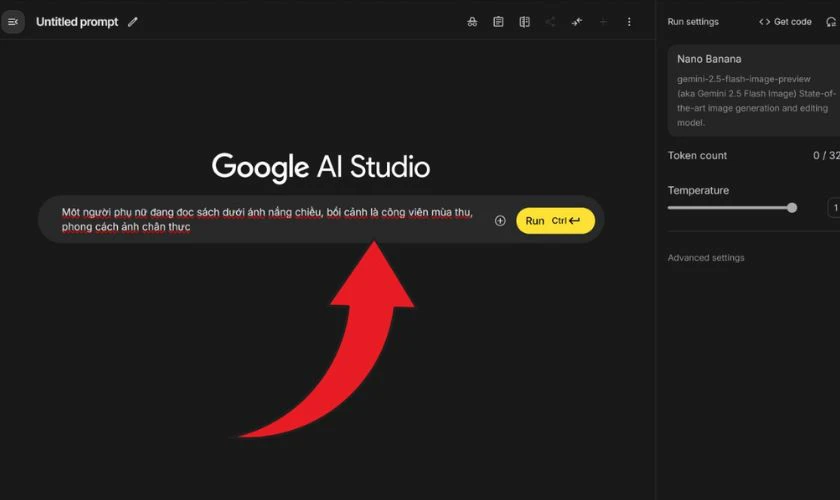
Task: Click the plus icon in top toolbar
Action: [x=603, y=22]
